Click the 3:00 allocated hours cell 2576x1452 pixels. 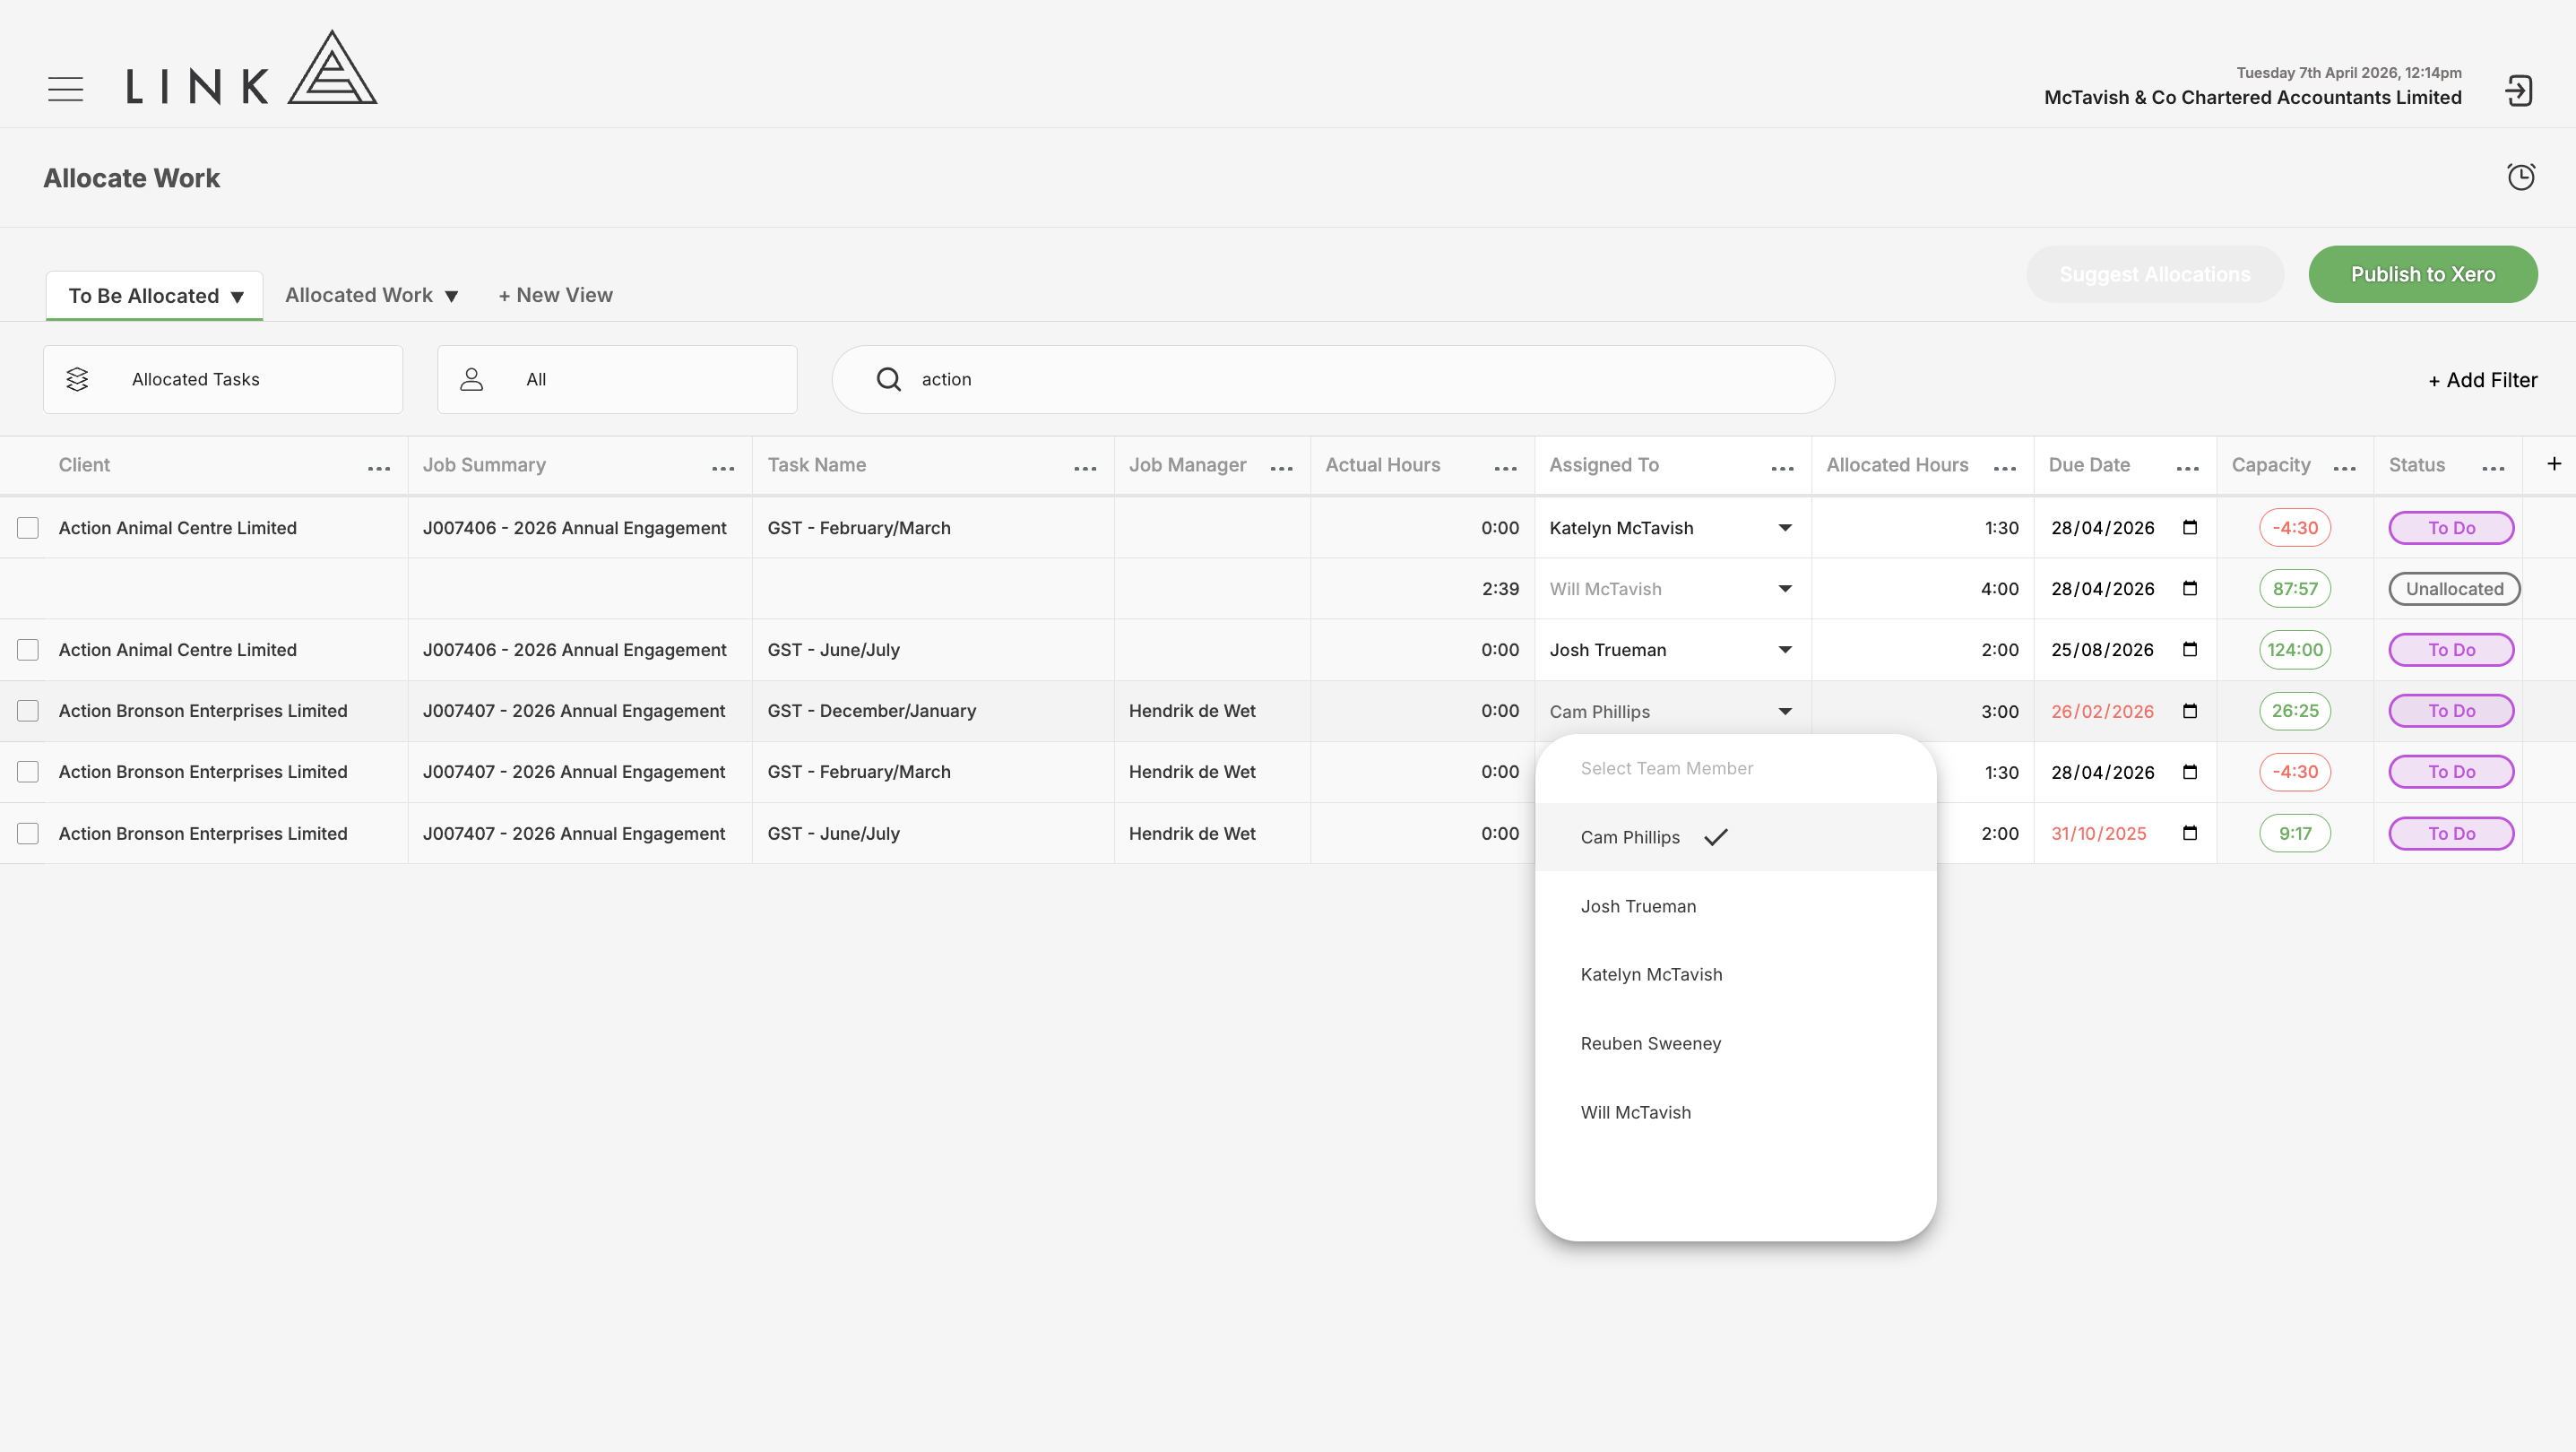1922,712
